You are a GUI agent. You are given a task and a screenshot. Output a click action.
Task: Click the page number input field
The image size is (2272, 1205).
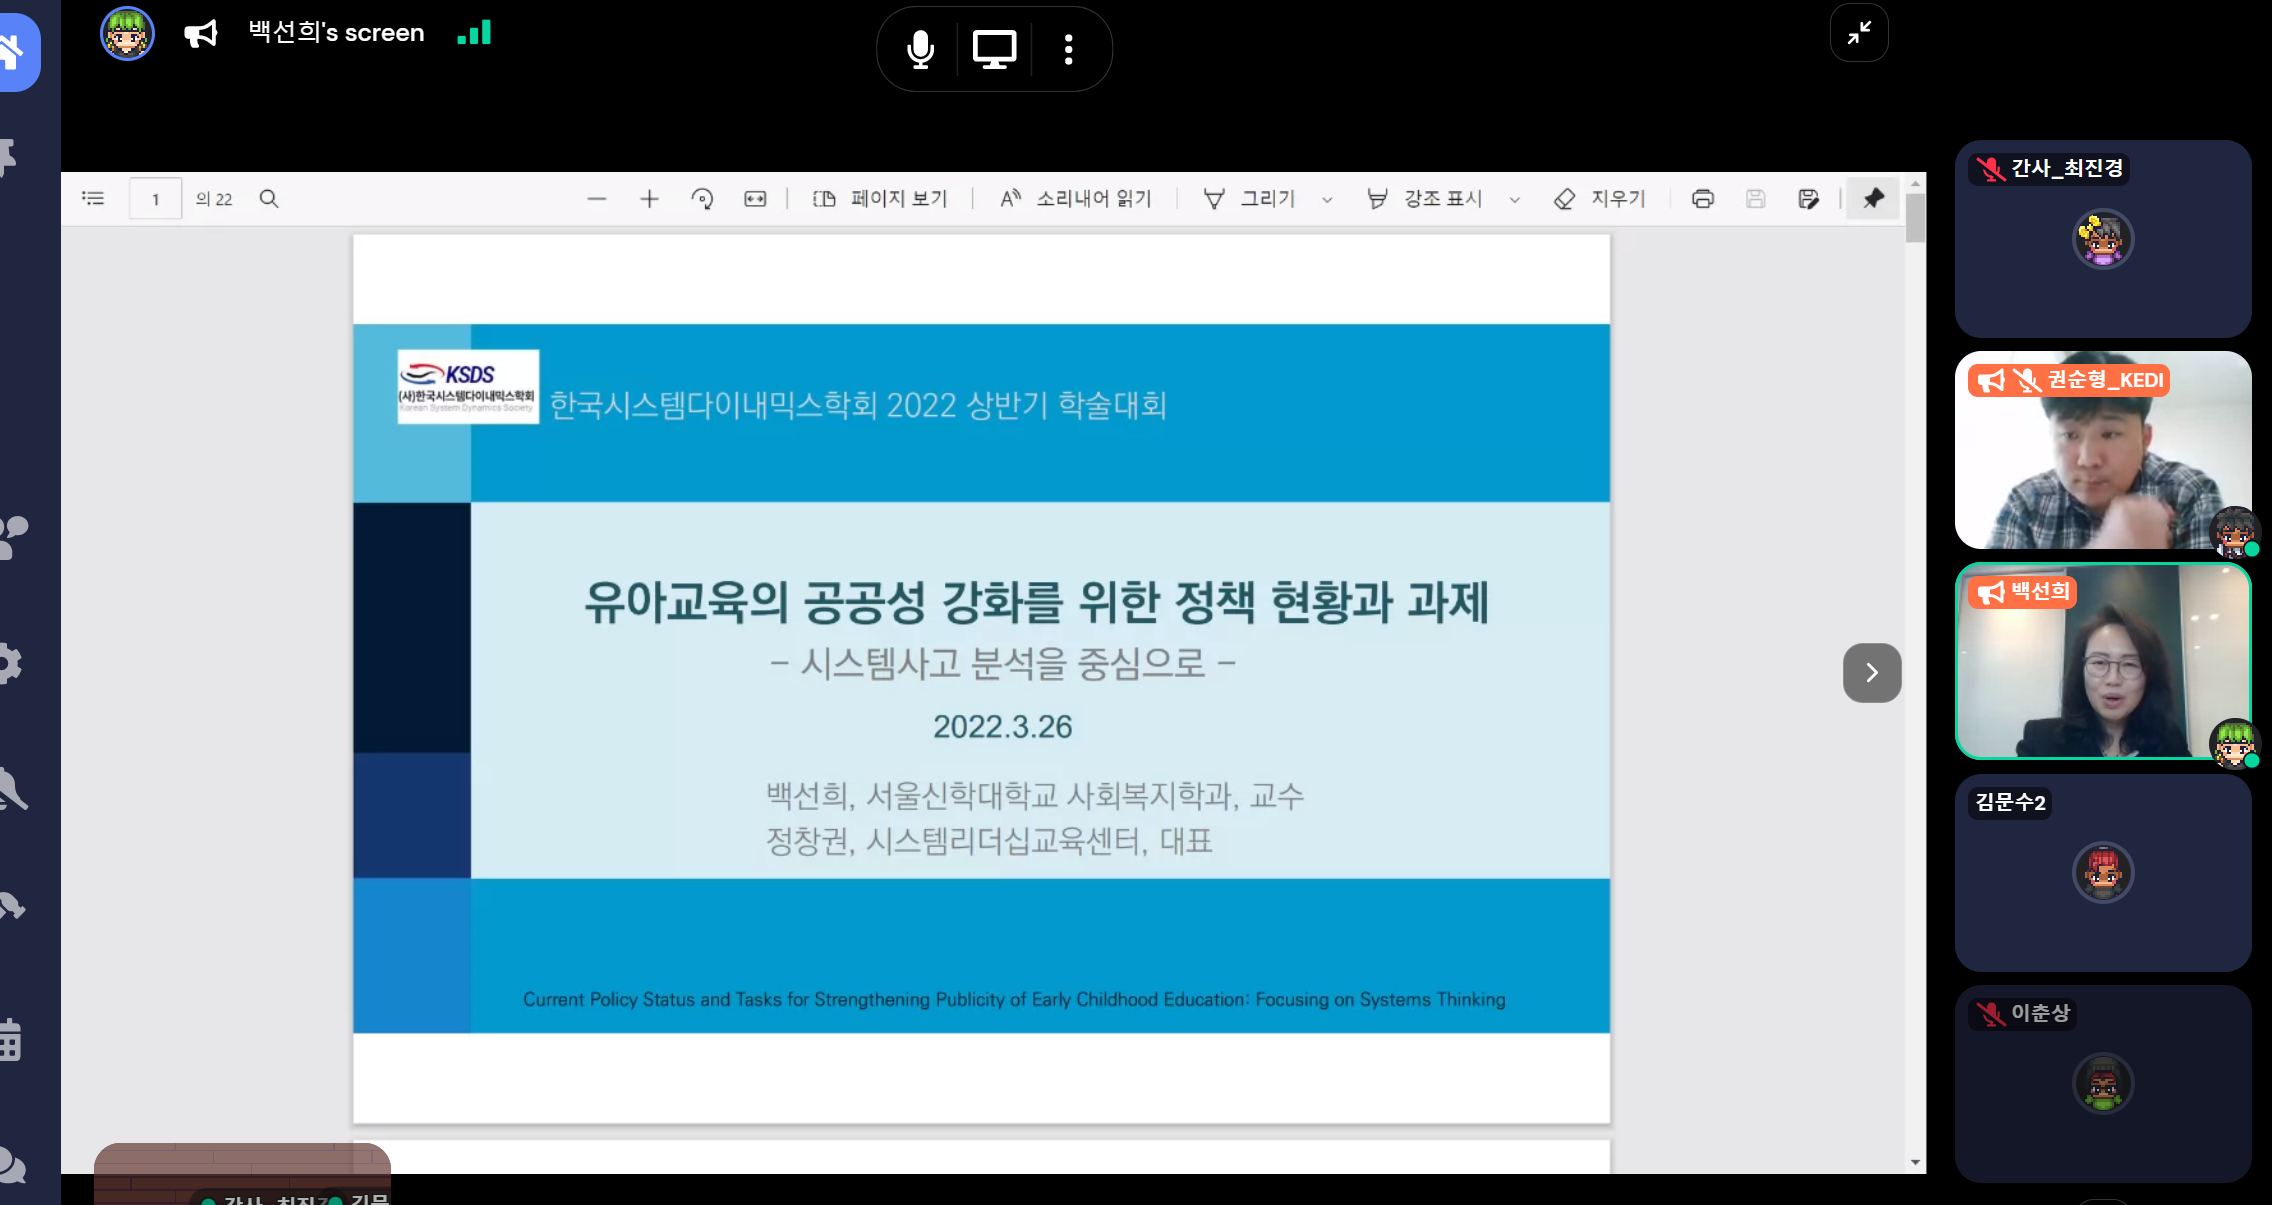point(155,198)
